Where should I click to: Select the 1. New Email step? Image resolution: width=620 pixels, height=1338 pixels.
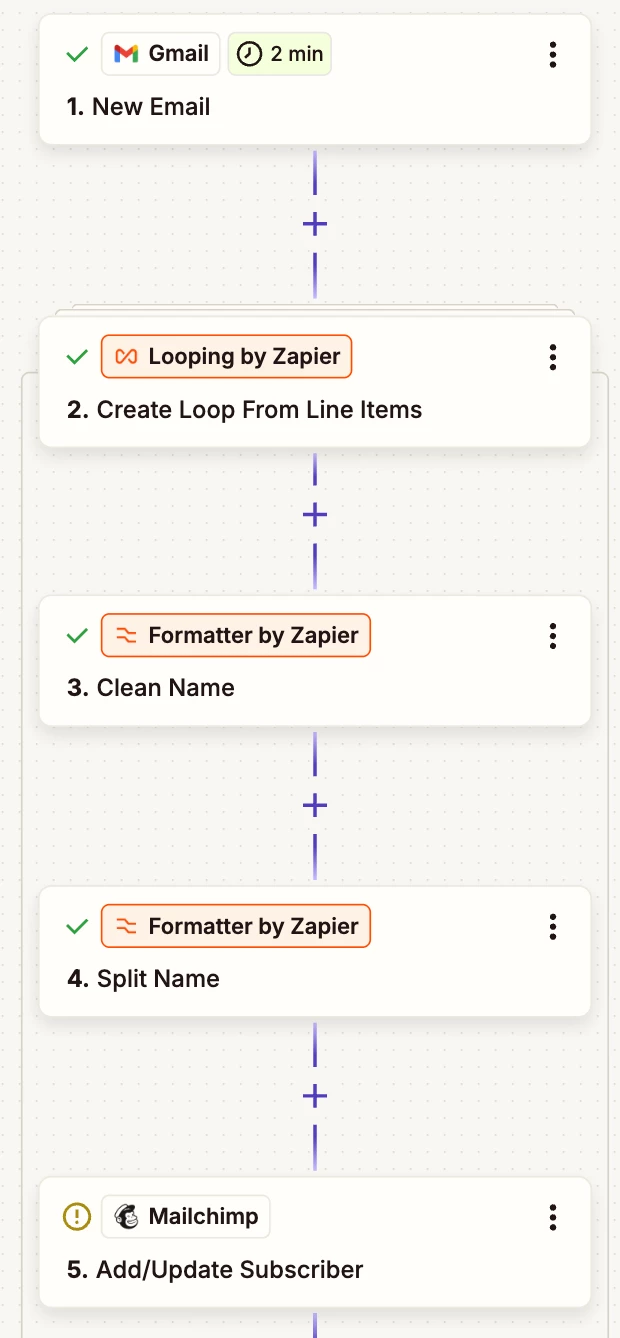tap(315, 79)
